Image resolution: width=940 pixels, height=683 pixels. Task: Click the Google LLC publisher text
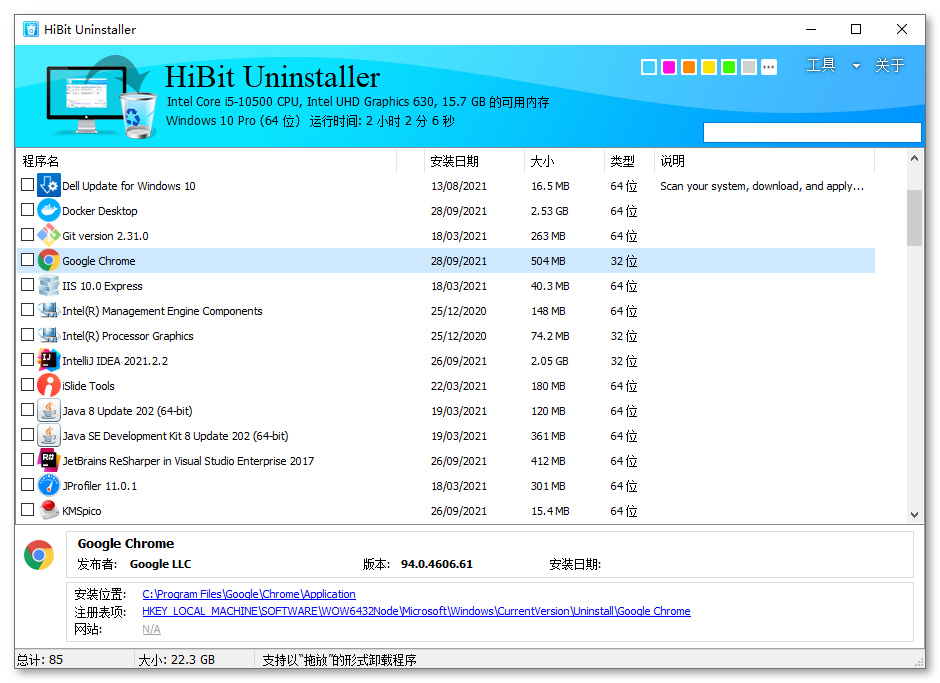tap(160, 564)
